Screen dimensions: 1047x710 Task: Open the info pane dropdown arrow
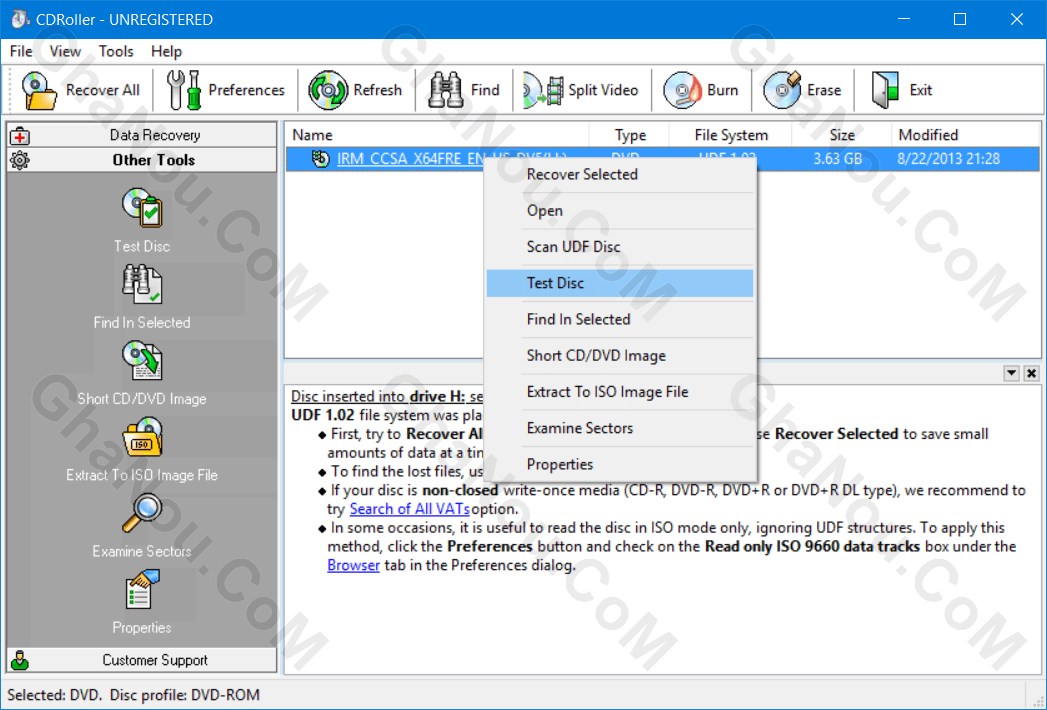click(x=1012, y=373)
